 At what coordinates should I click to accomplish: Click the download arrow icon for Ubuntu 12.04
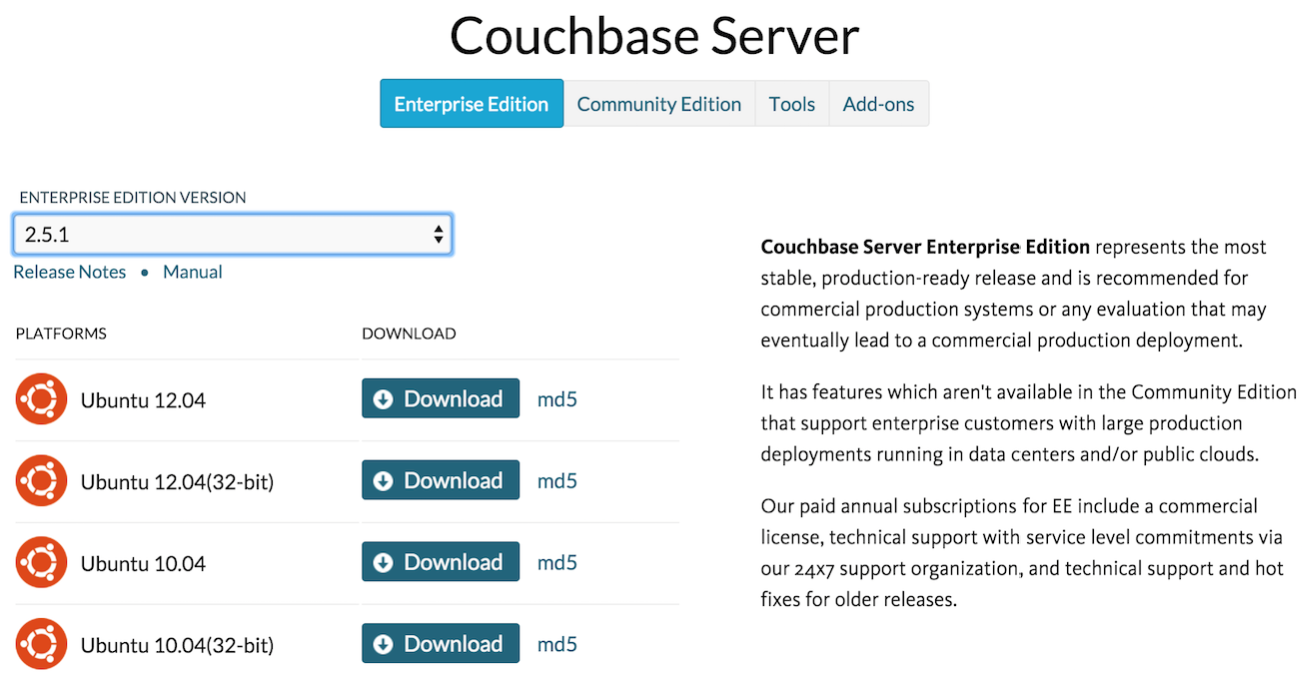click(x=384, y=398)
